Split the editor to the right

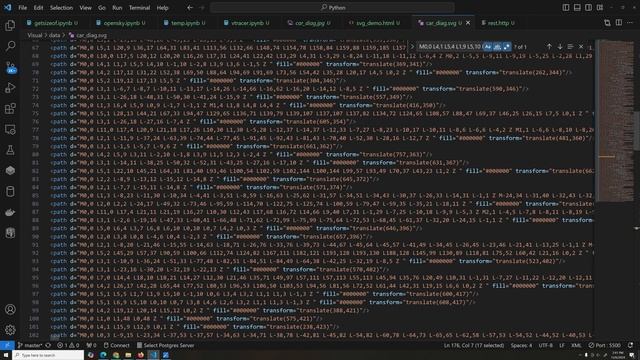(x=619, y=23)
